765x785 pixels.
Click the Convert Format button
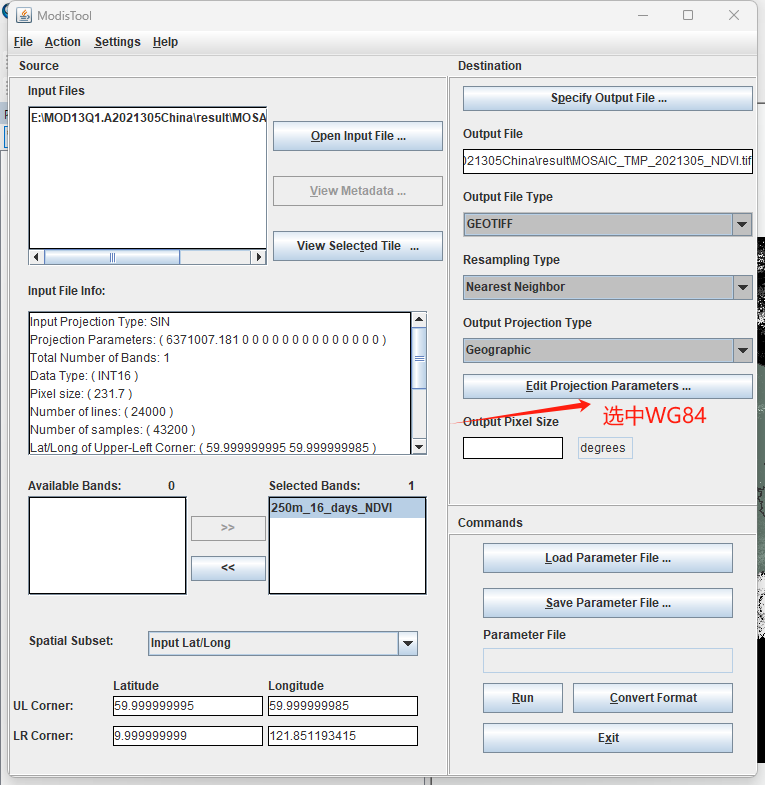click(653, 698)
